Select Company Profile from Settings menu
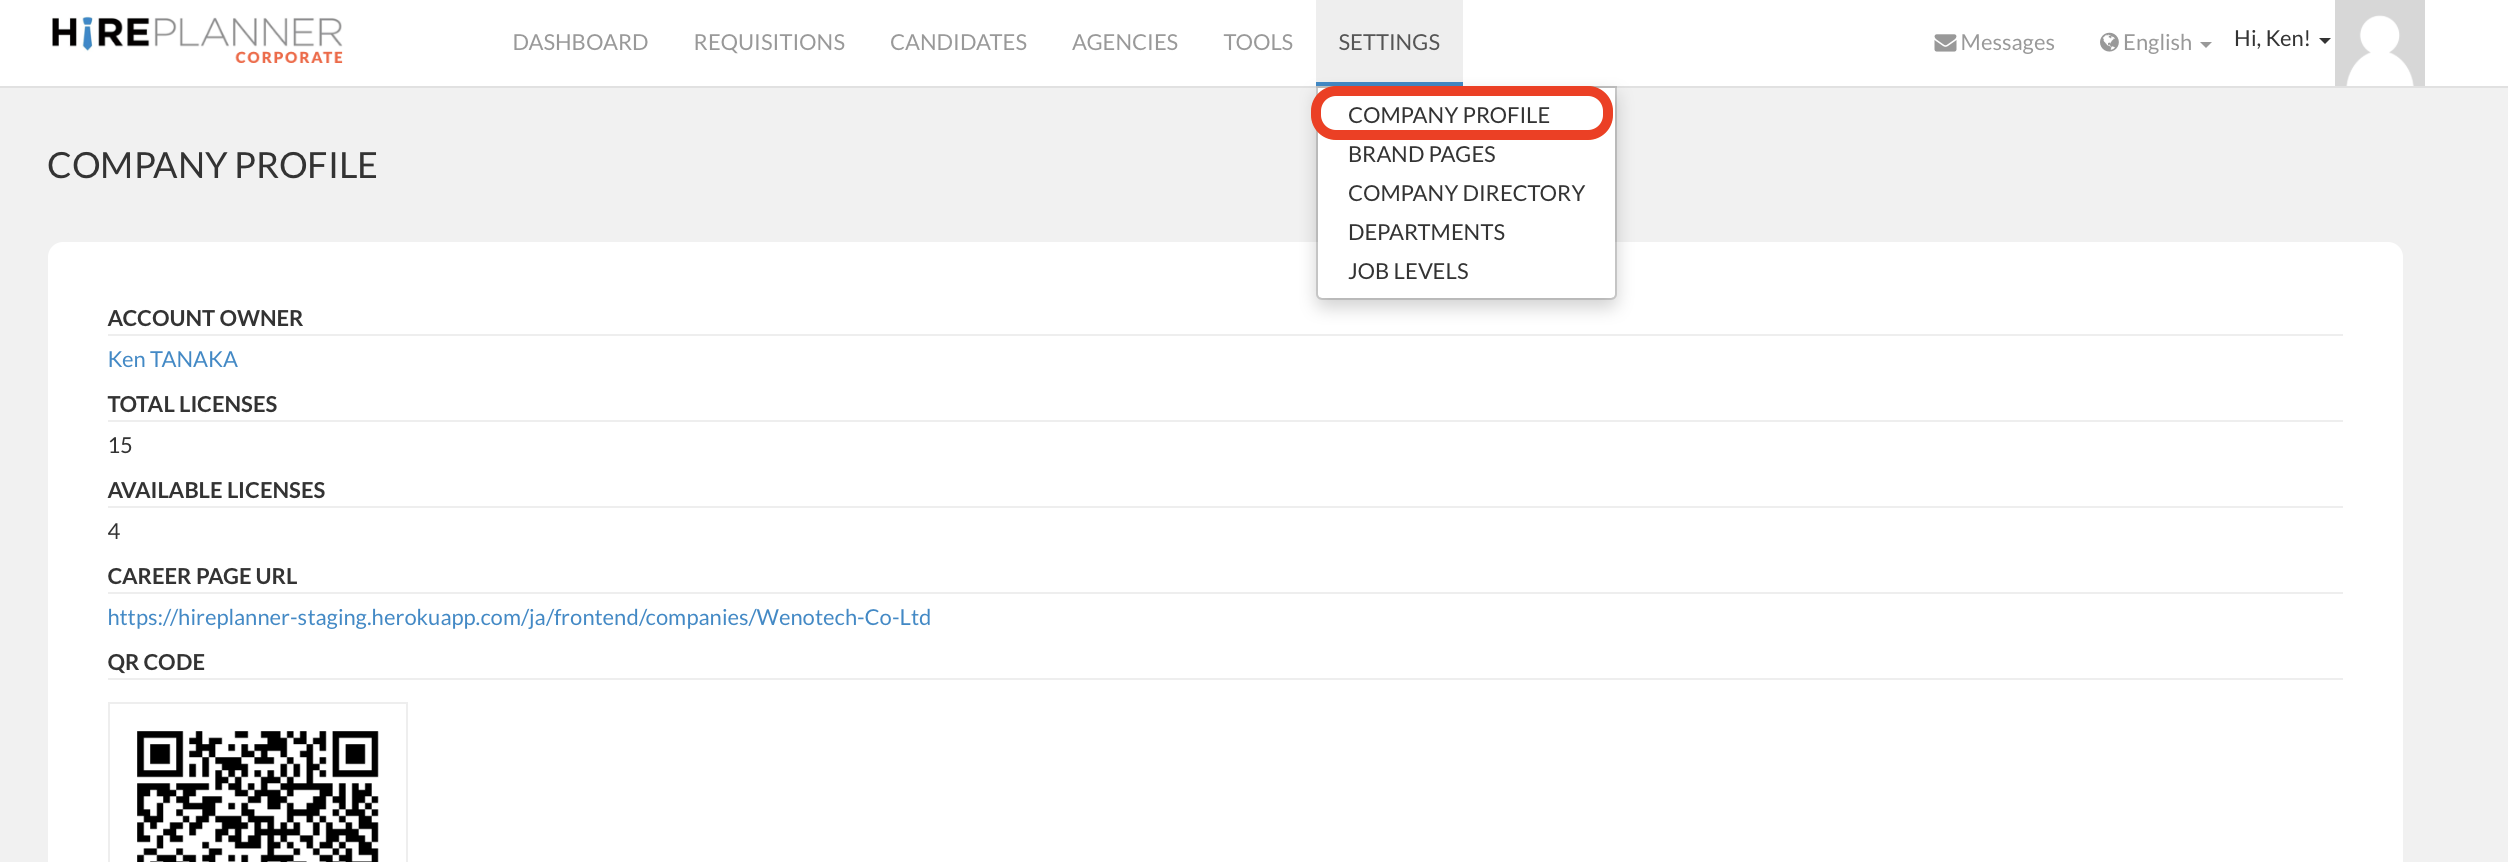This screenshot has width=2508, height=862. 1448,115
